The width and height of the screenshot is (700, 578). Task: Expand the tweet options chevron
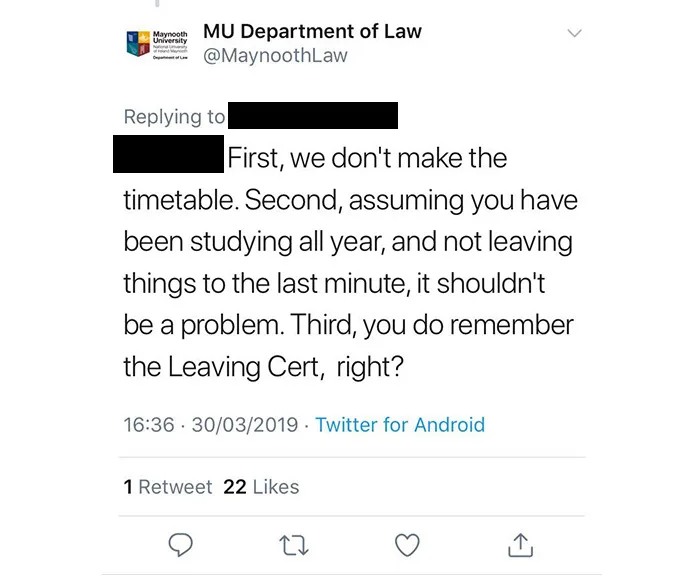point(574,33)
